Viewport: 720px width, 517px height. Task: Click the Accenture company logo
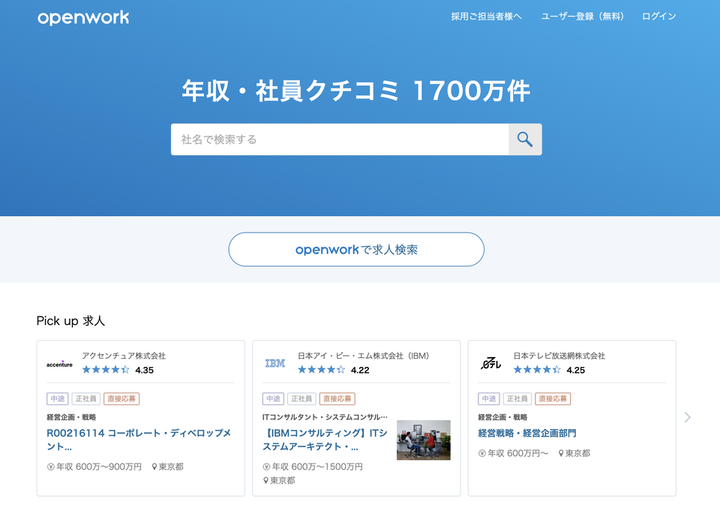(60, 364)
